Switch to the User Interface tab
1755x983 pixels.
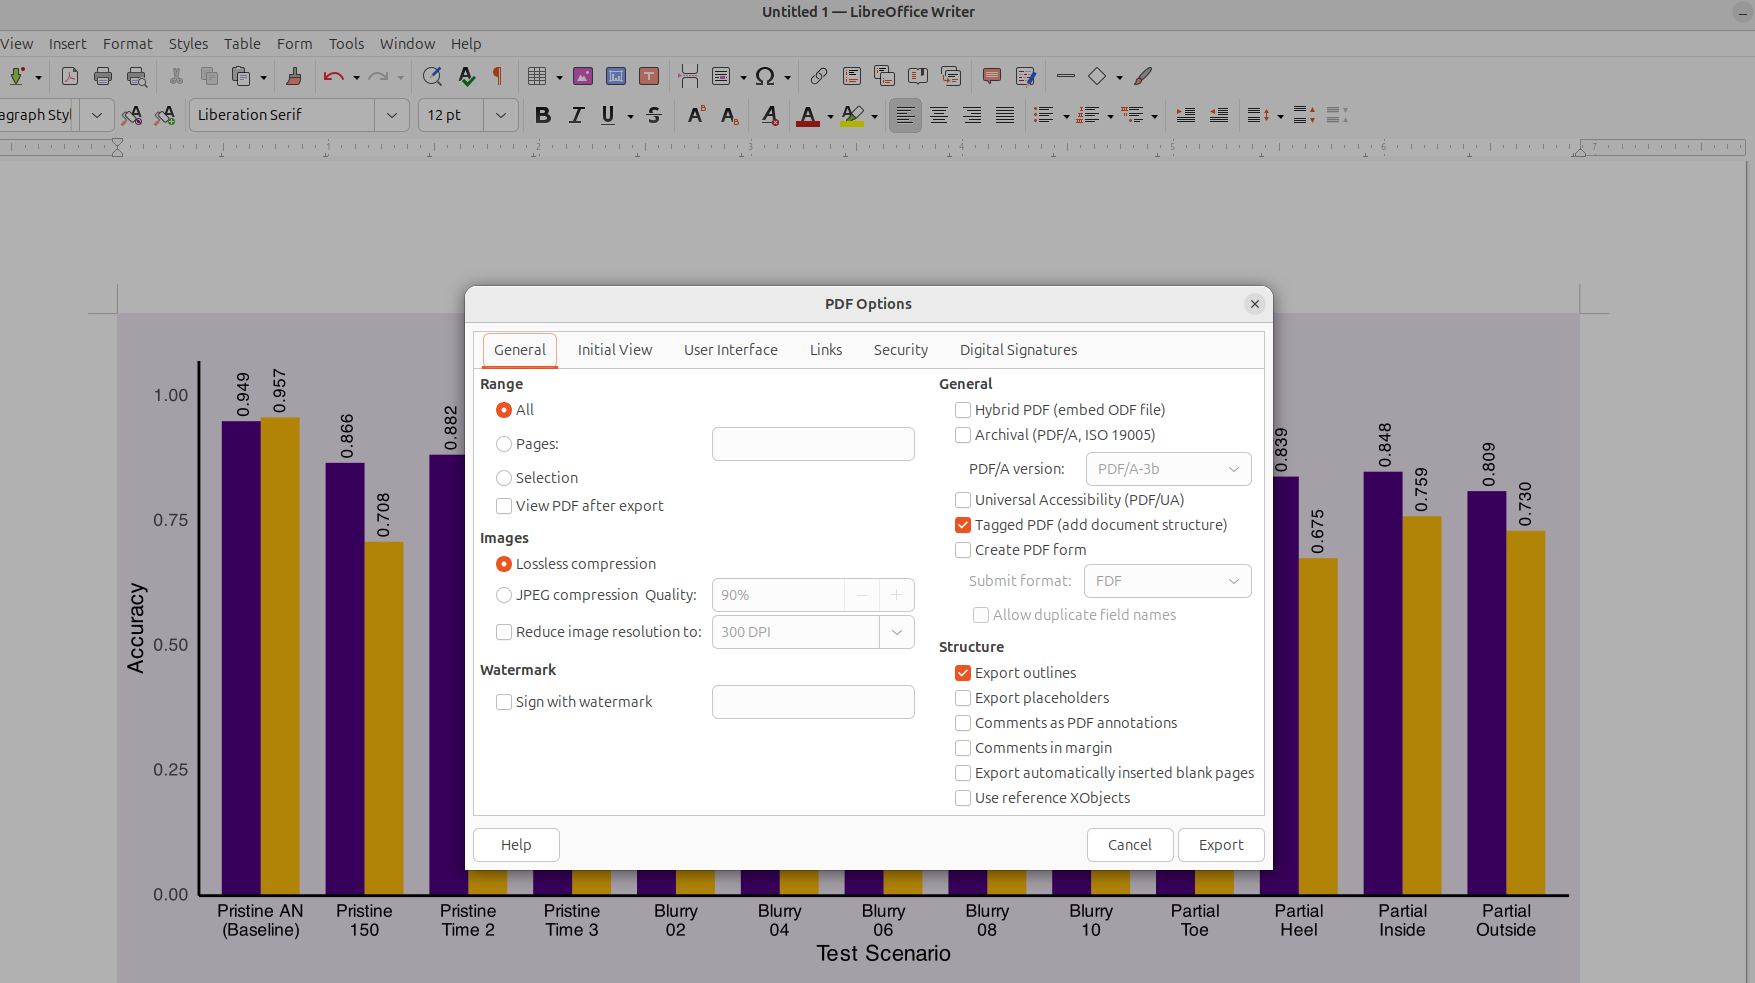[x=731, y=350]
